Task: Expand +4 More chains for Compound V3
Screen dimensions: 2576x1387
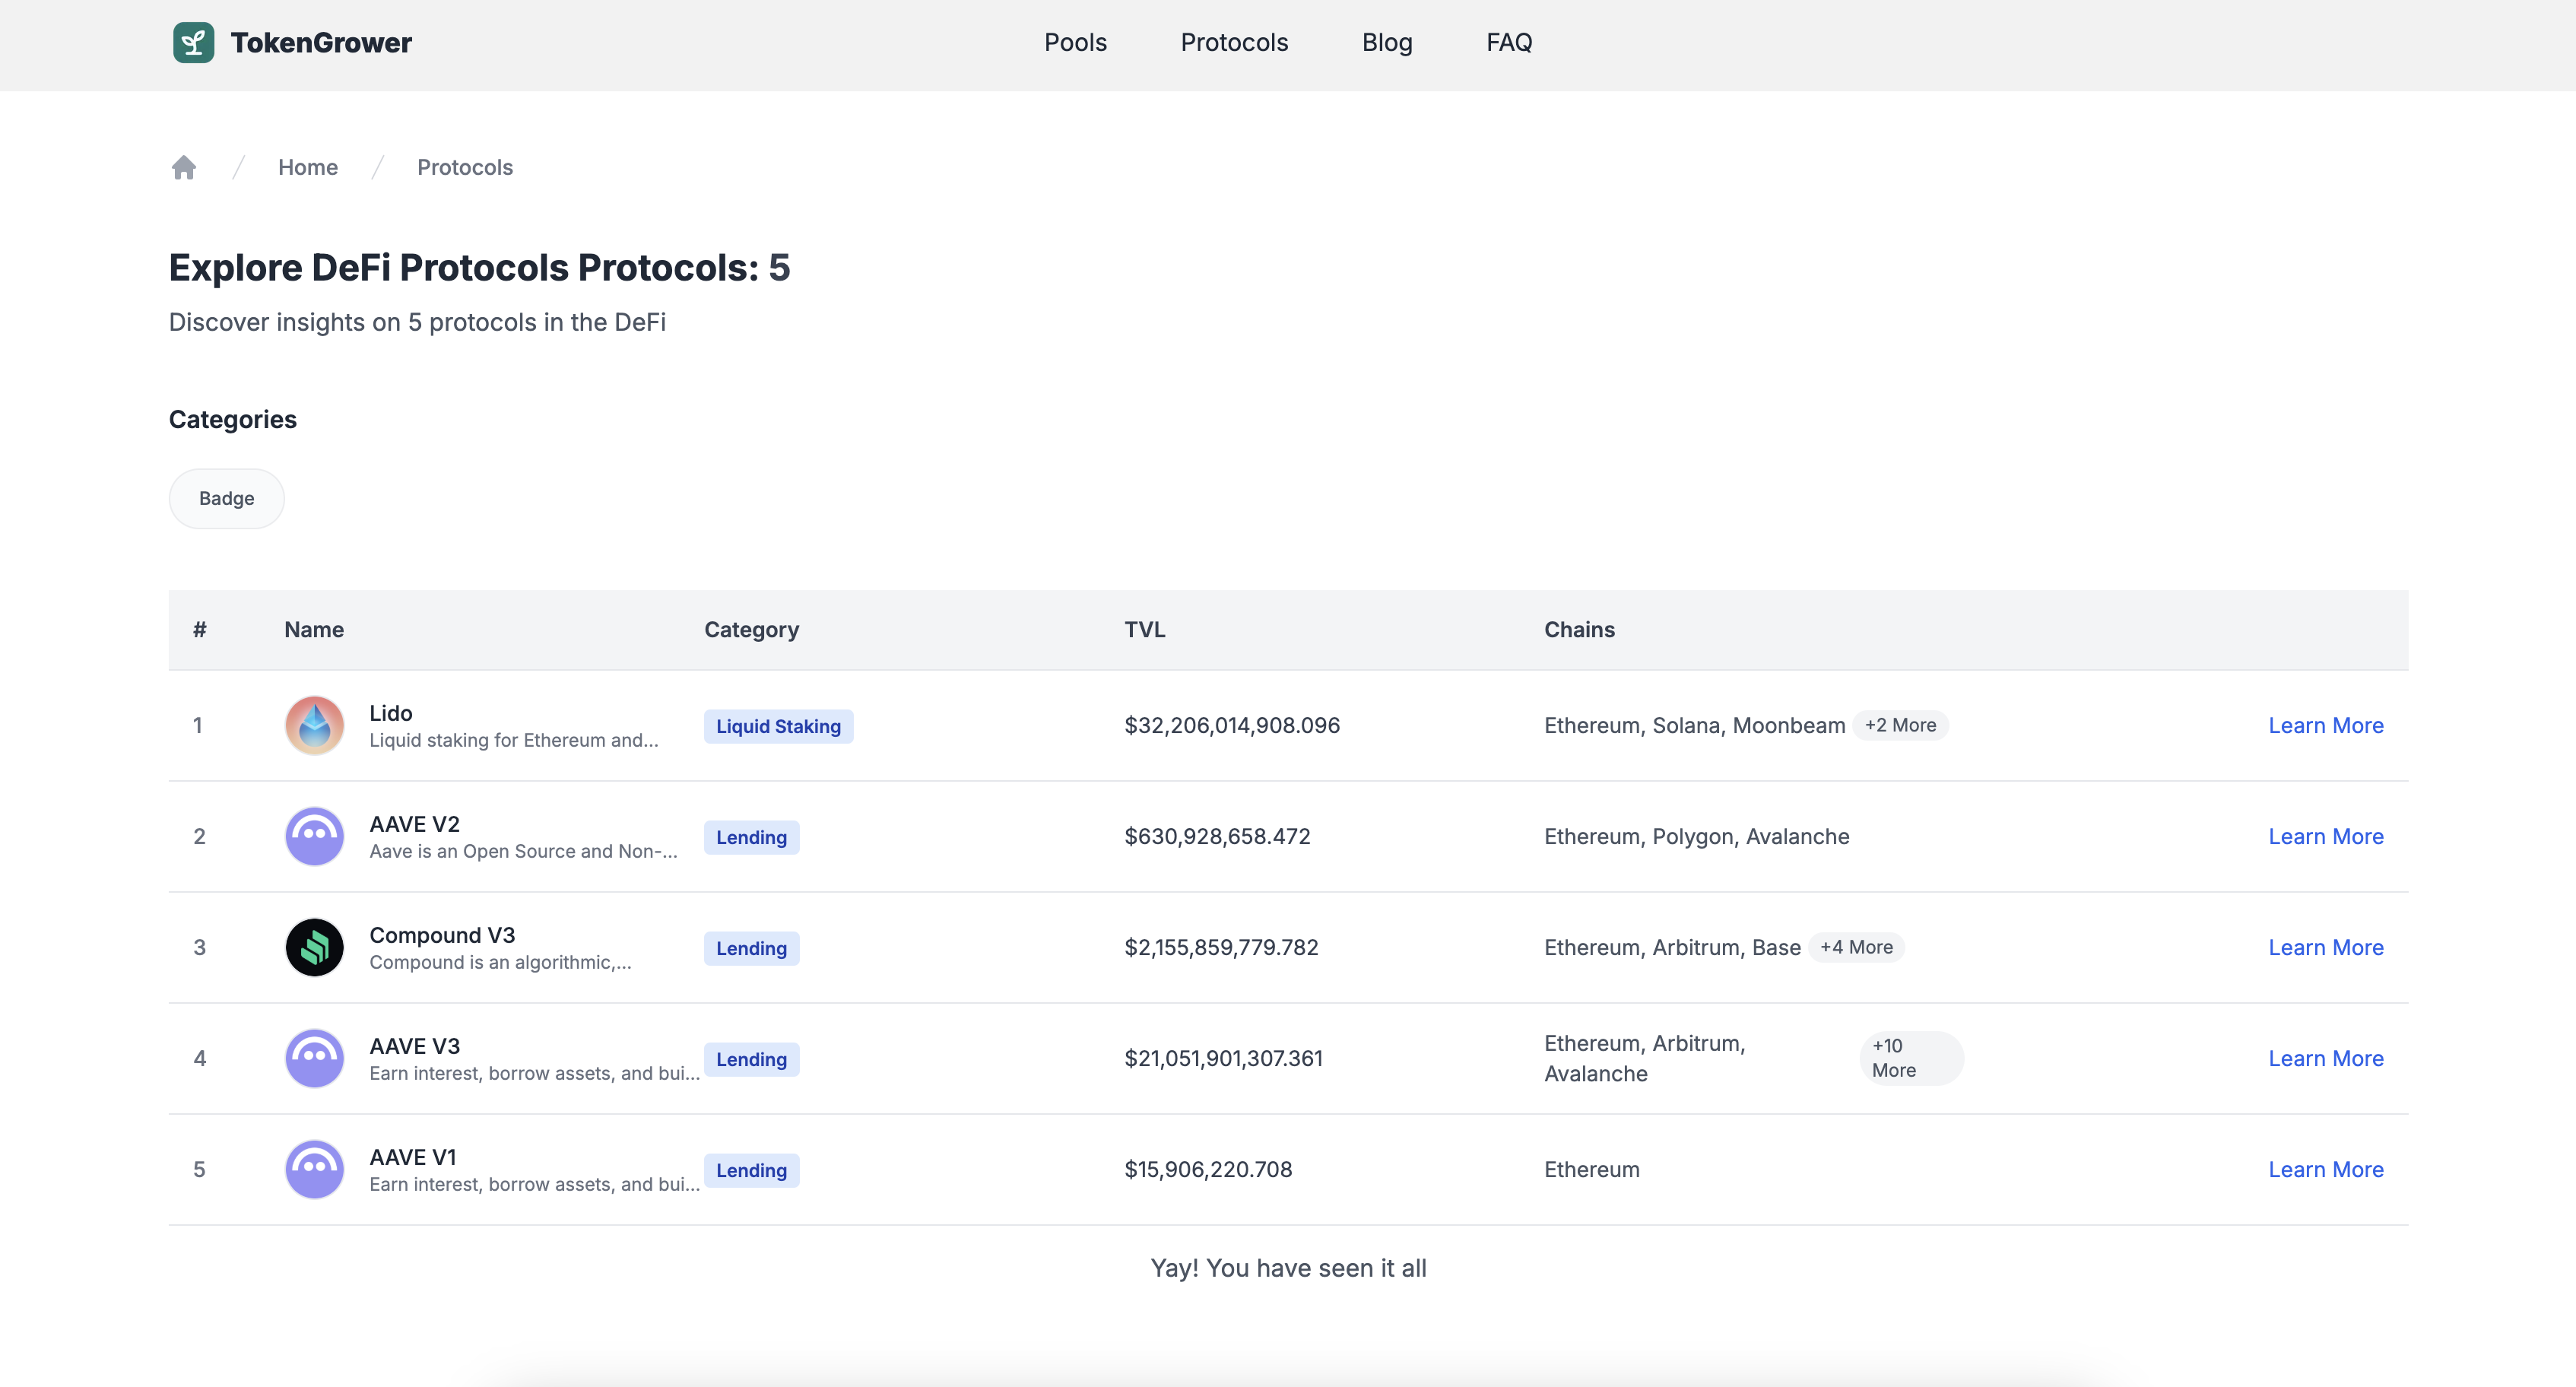Action: click(1856, 947)
